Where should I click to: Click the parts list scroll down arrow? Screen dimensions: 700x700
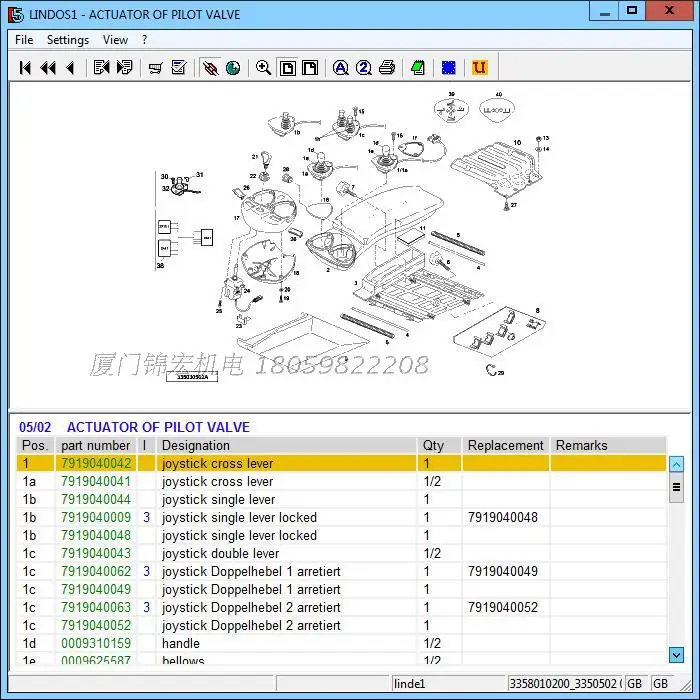(676, 655)
